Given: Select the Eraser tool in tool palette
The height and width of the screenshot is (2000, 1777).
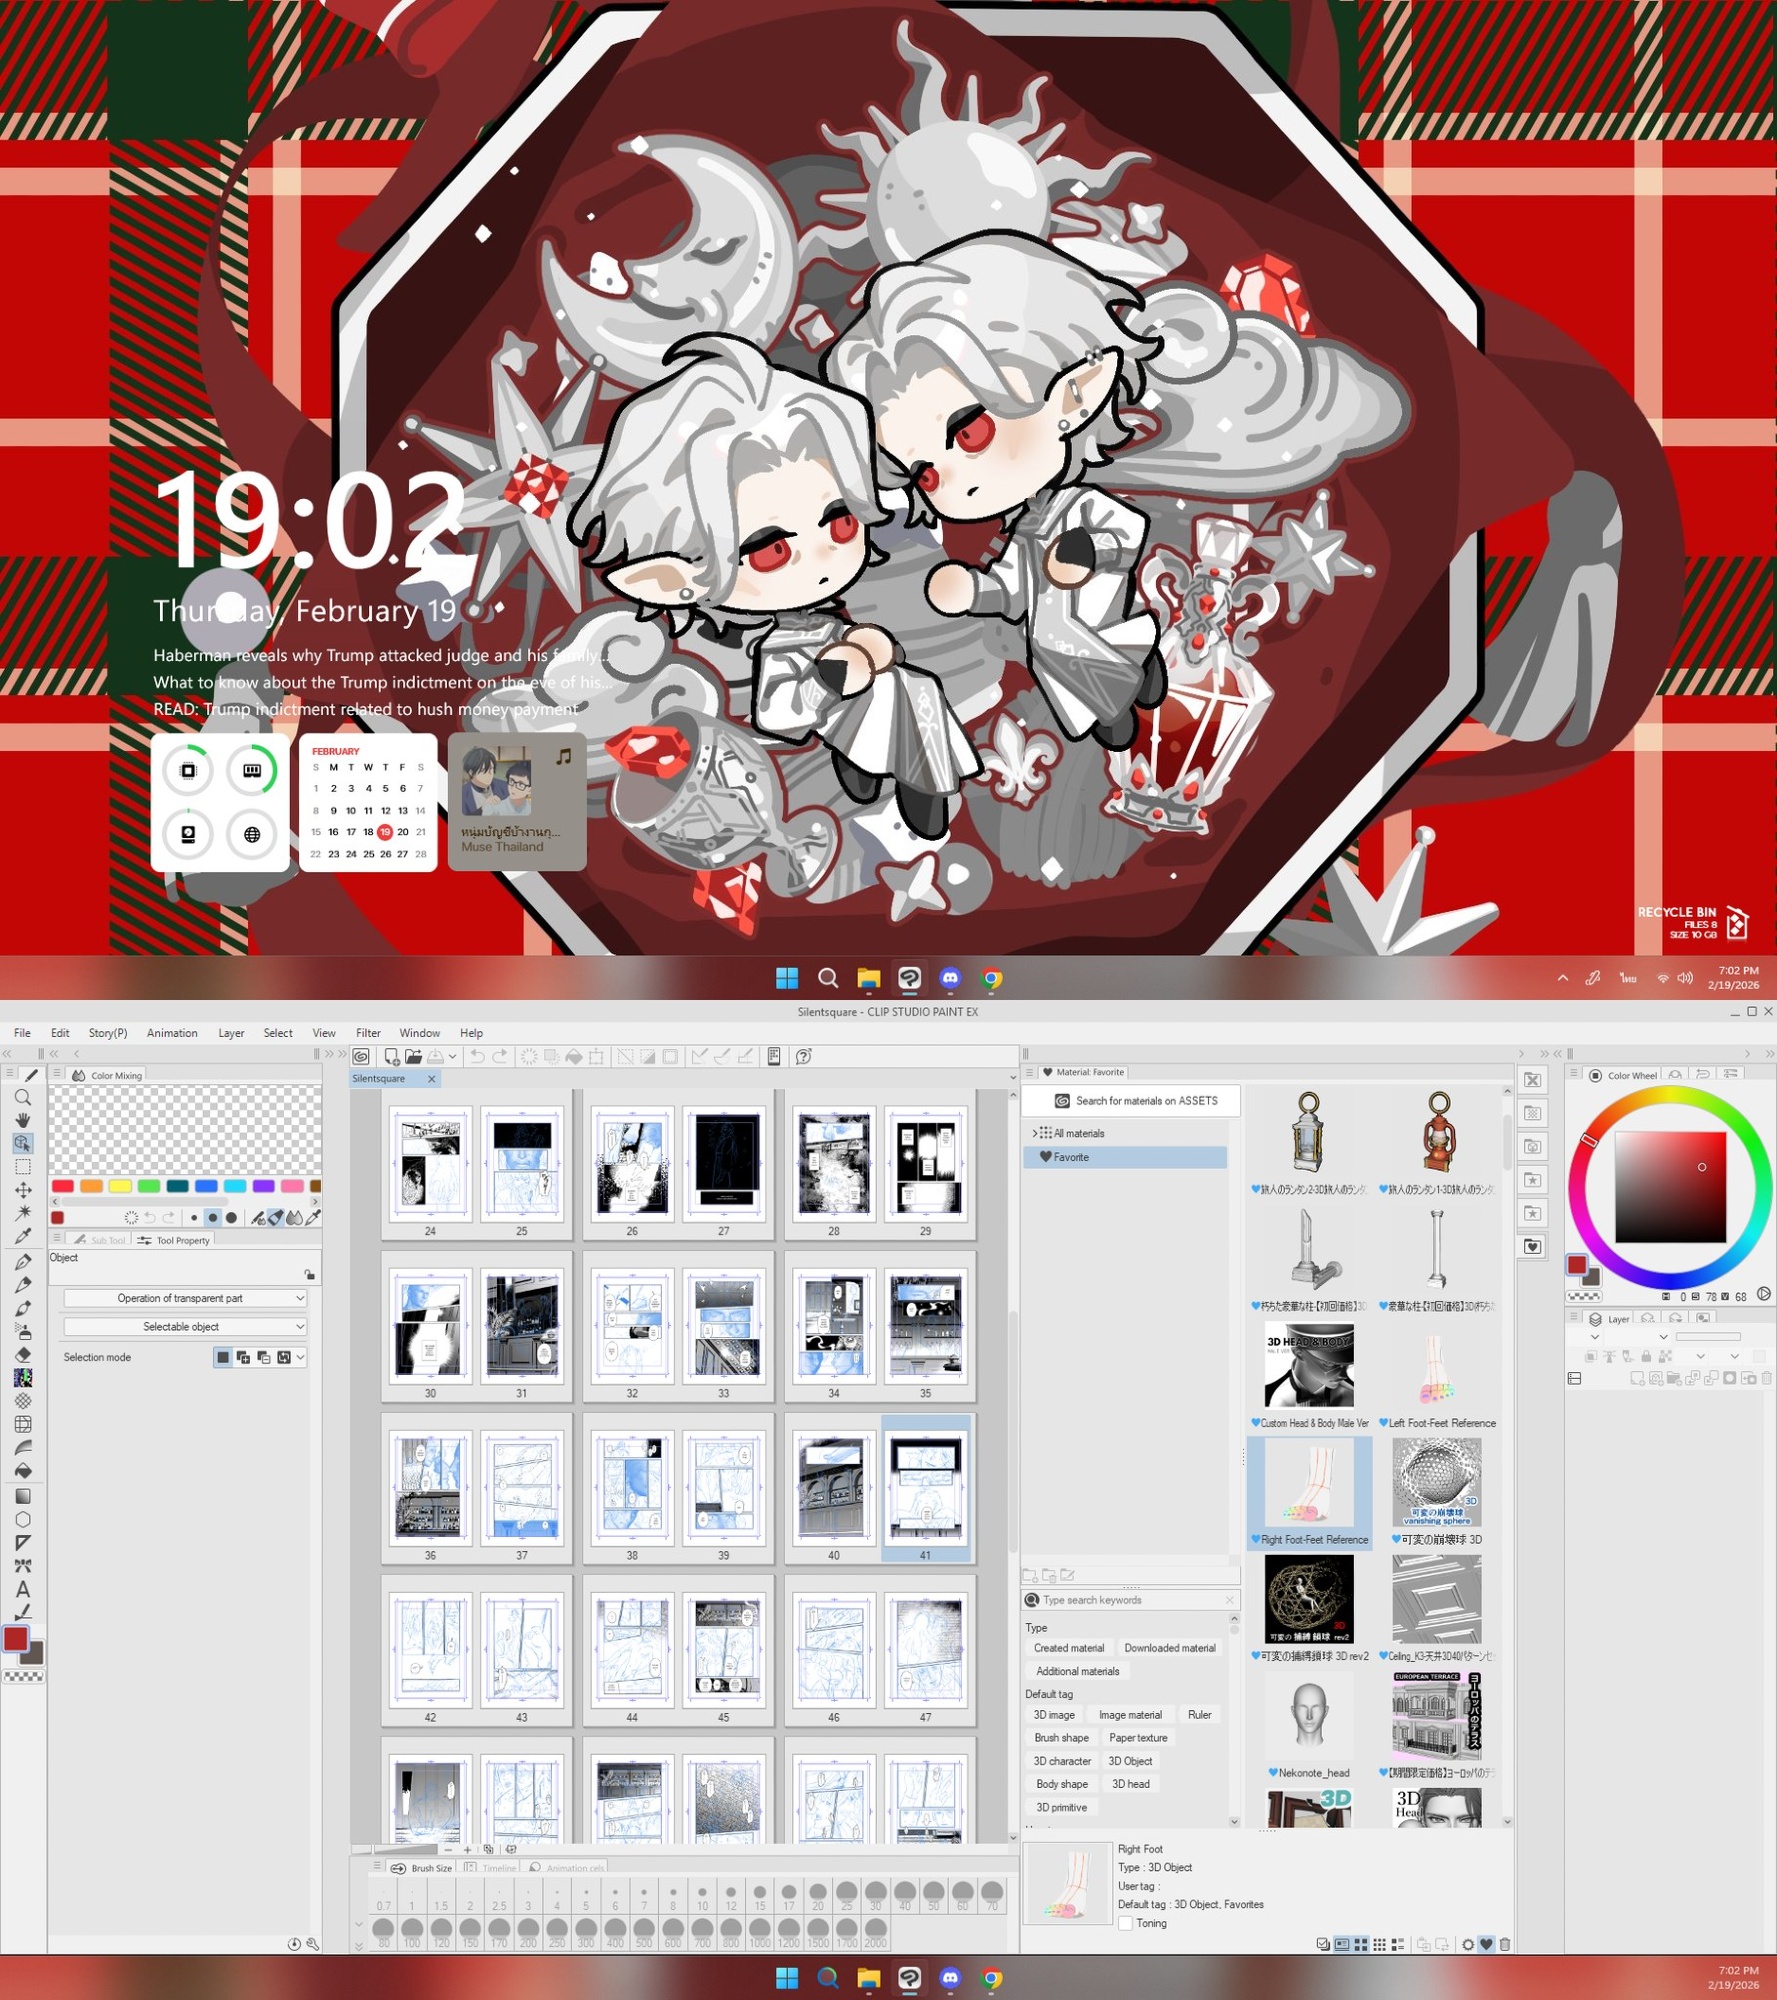Looking at the screenshot, I should (x=23, y=1355).
